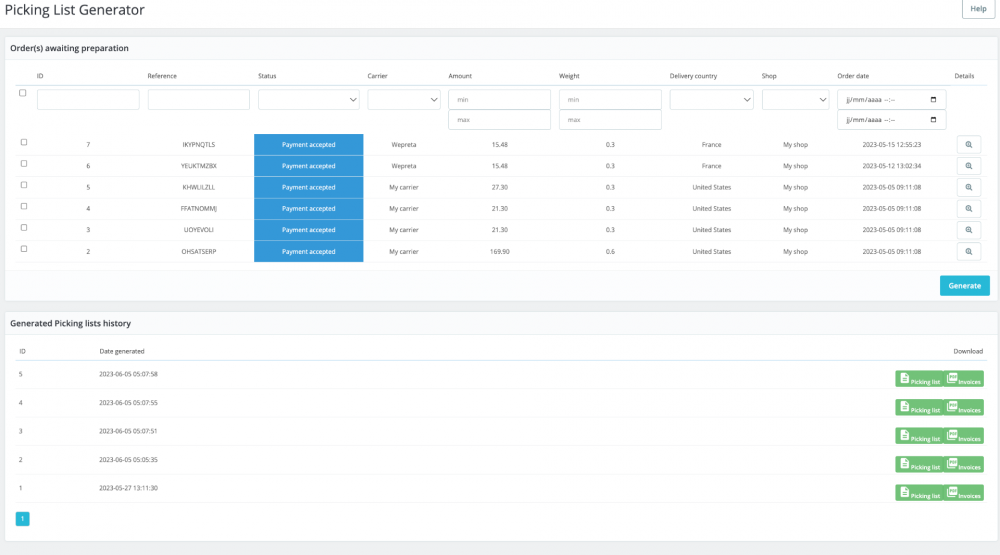Click the amount 27.30
The width and height of the screenshot is (1000, 555).
[x=499, y=188]
